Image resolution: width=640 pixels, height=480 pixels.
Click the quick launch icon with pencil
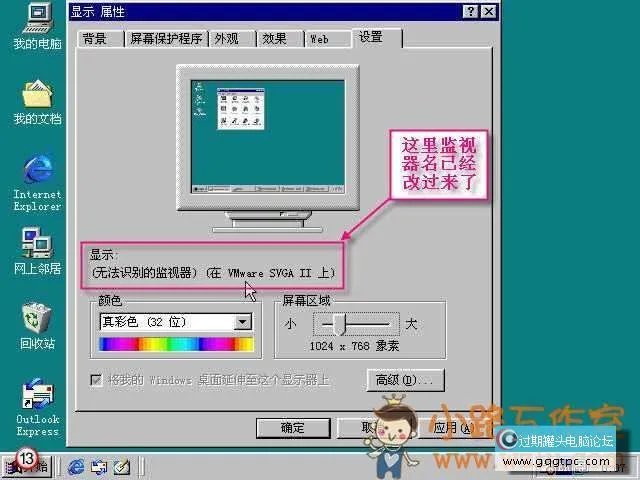click(x=122, y=467)
